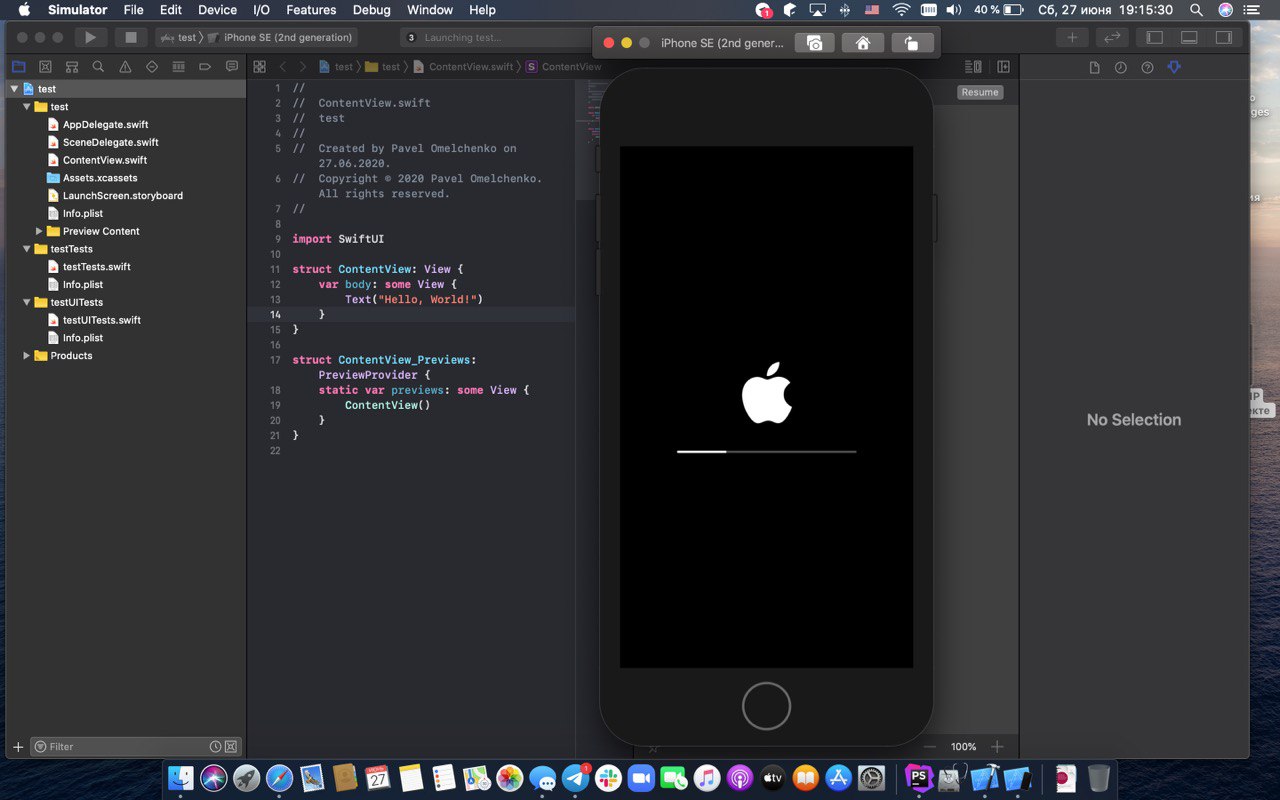The width and height of the screenshot is (1280, 800).
Task: Choose the iPhone SE run destination
Action: (x=280, y=37)
